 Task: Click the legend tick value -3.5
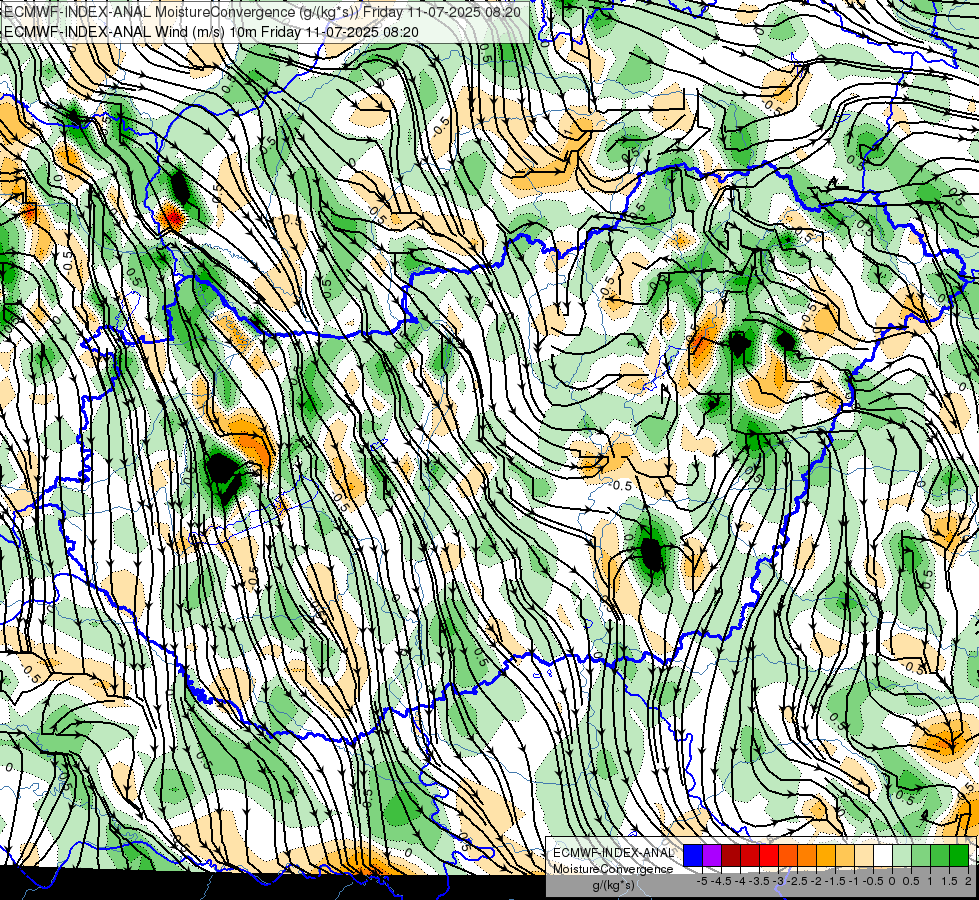(x=759, y=881)
